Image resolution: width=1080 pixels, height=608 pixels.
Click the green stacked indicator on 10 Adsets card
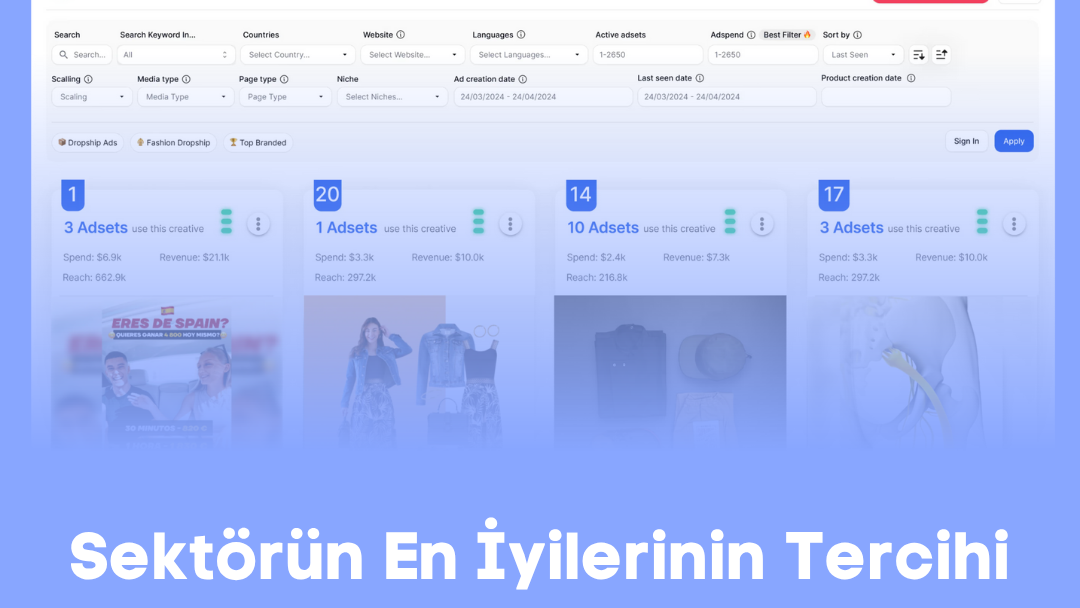[x=730, y=222]
